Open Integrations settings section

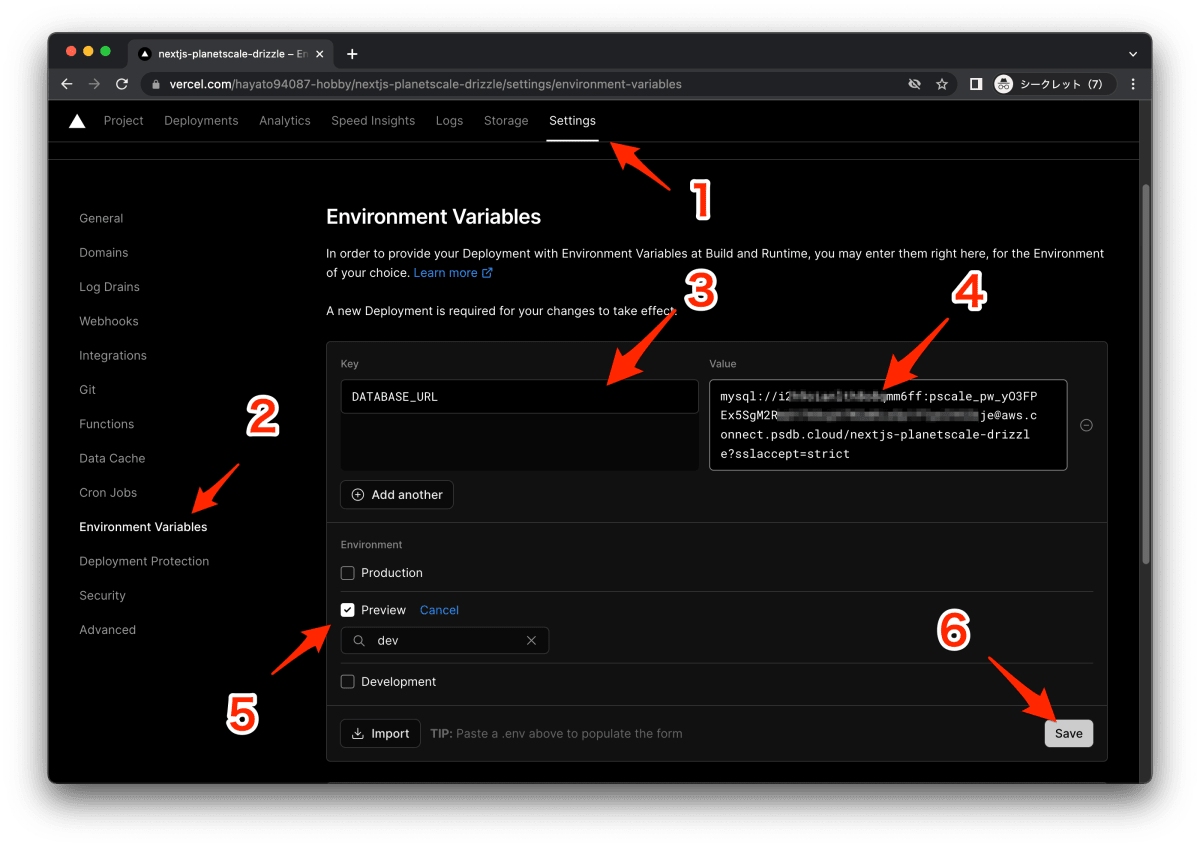pyautogui.click(x=113, y=355)
